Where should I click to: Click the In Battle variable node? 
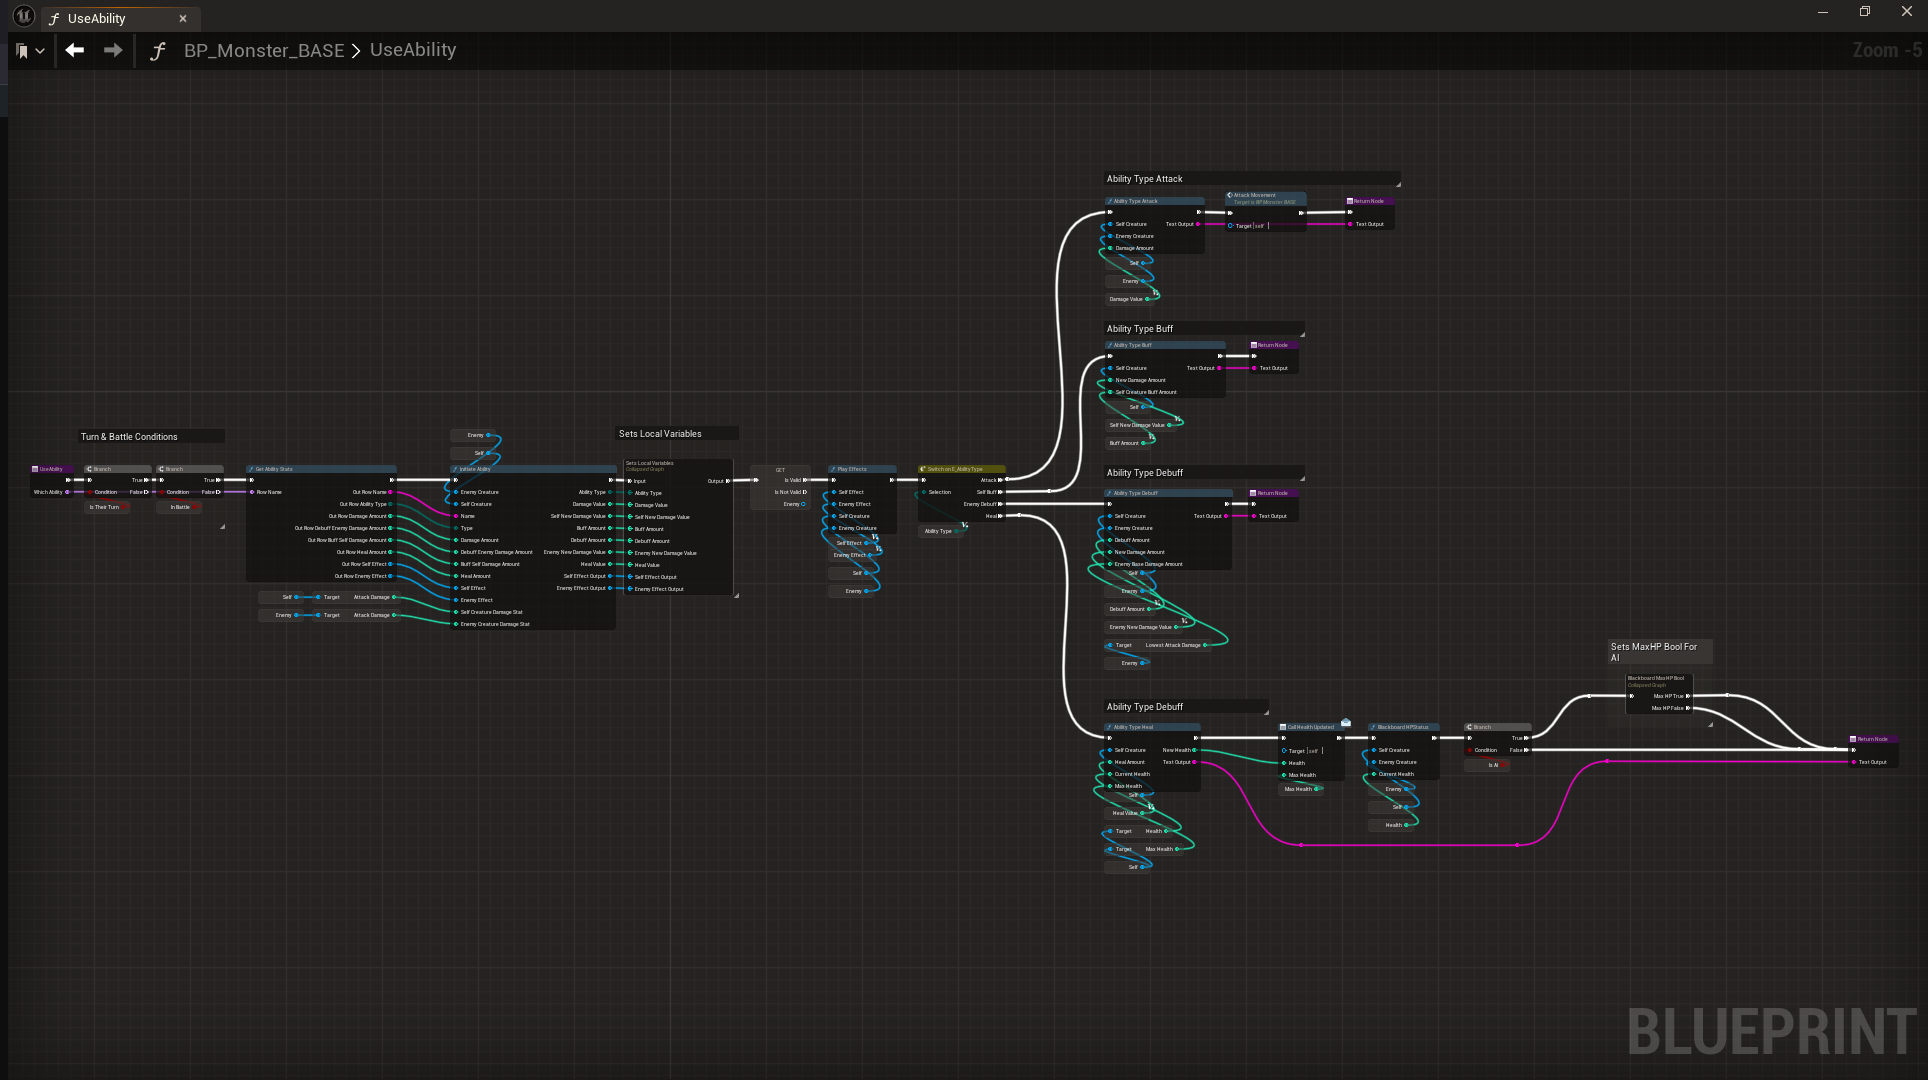tap(180, 507)
